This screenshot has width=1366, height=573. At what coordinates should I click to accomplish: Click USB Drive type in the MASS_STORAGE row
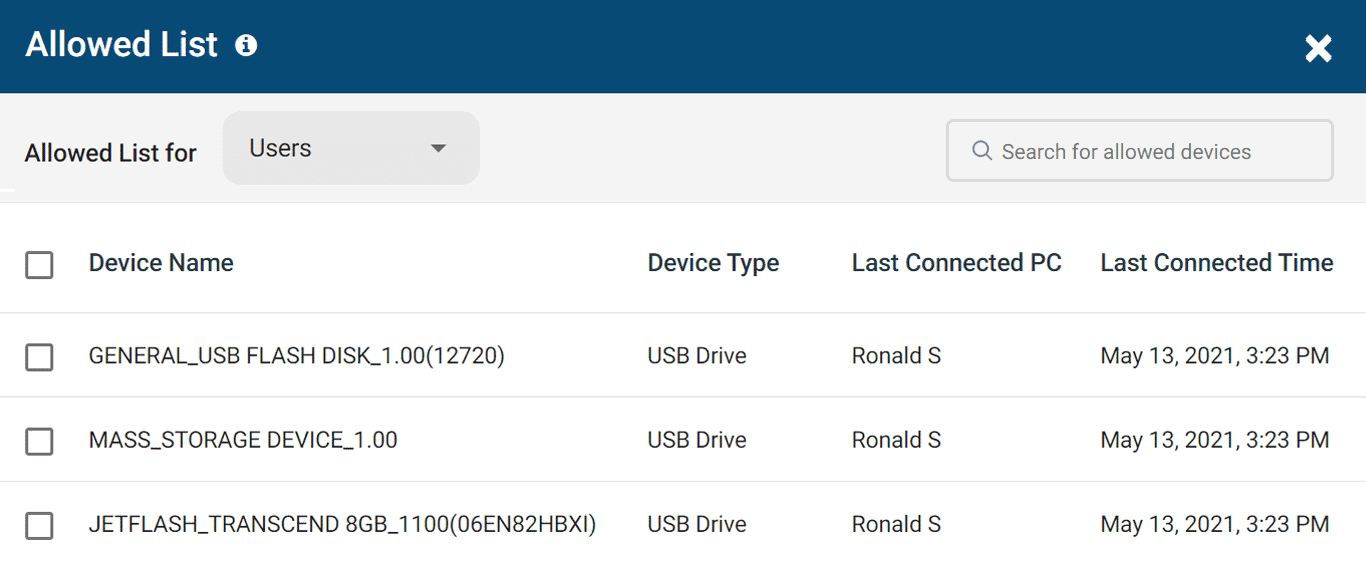pos(697,440)
